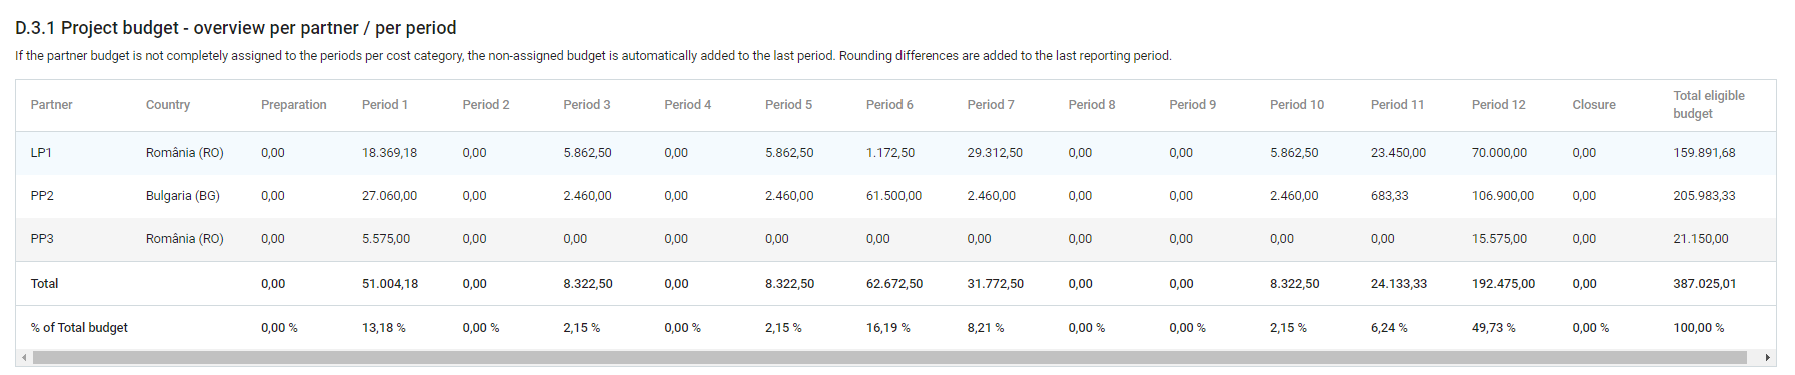The image size is (1795, 375).
Task: Select the PP2 partner row
Action: (x=896, y=196)
